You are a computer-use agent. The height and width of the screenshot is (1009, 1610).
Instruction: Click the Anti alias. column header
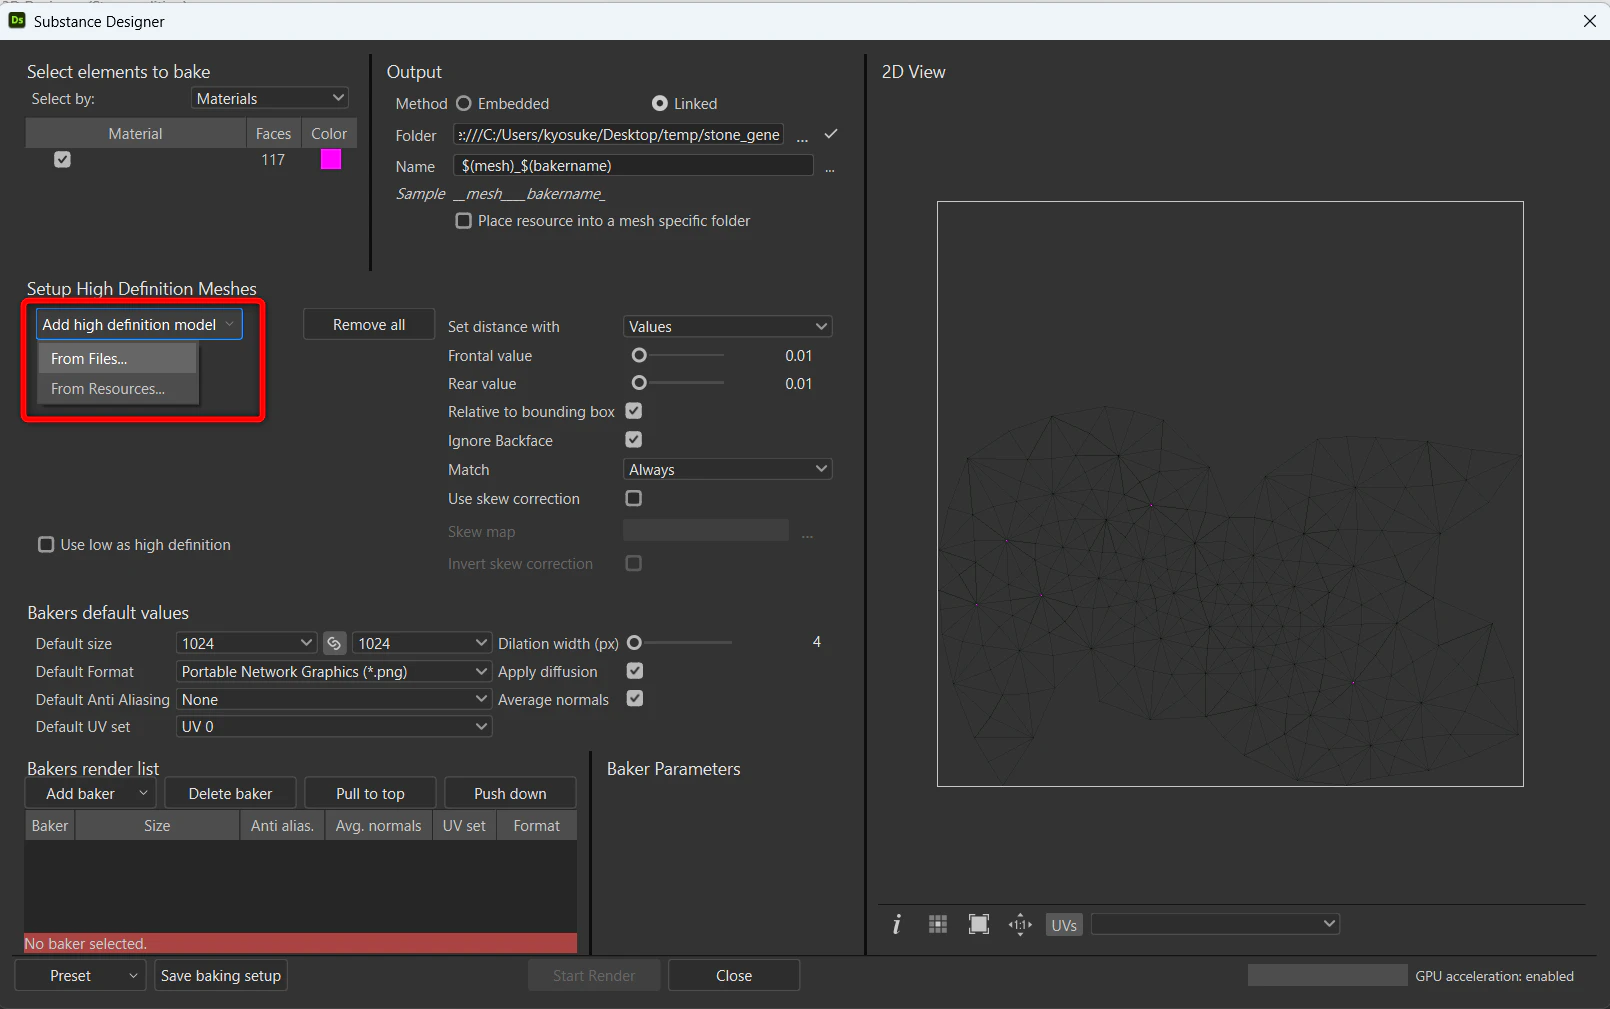tap(282, 826)
